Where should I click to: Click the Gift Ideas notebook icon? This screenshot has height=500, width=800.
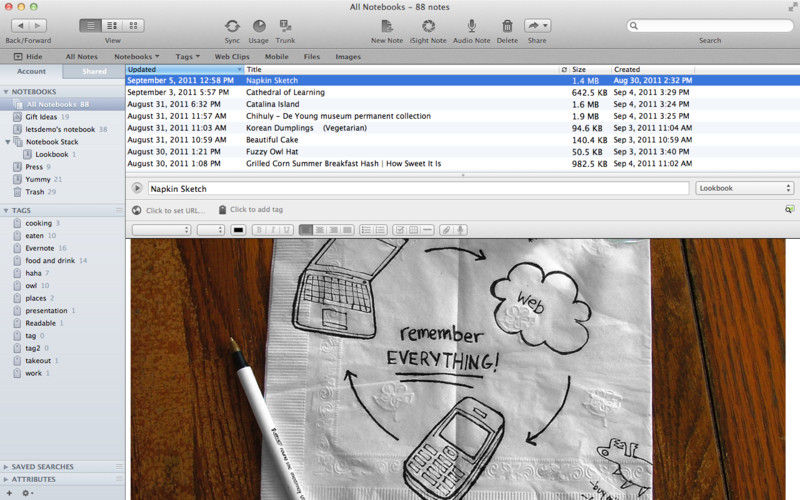[17, 117]
